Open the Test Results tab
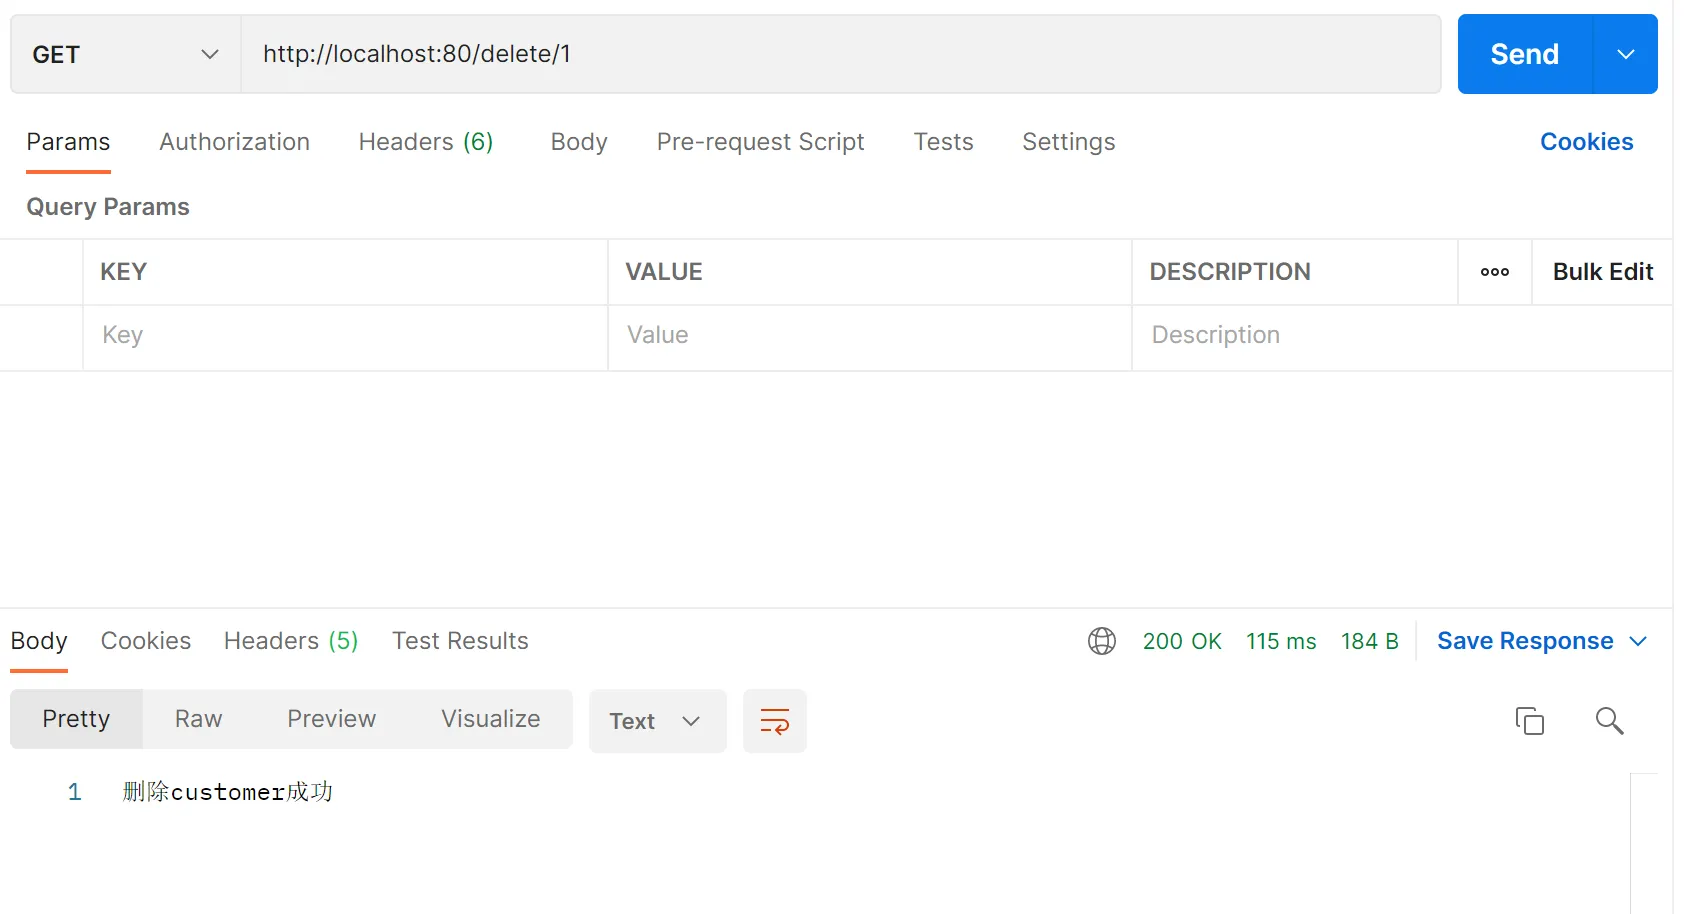 click(460, 641)
